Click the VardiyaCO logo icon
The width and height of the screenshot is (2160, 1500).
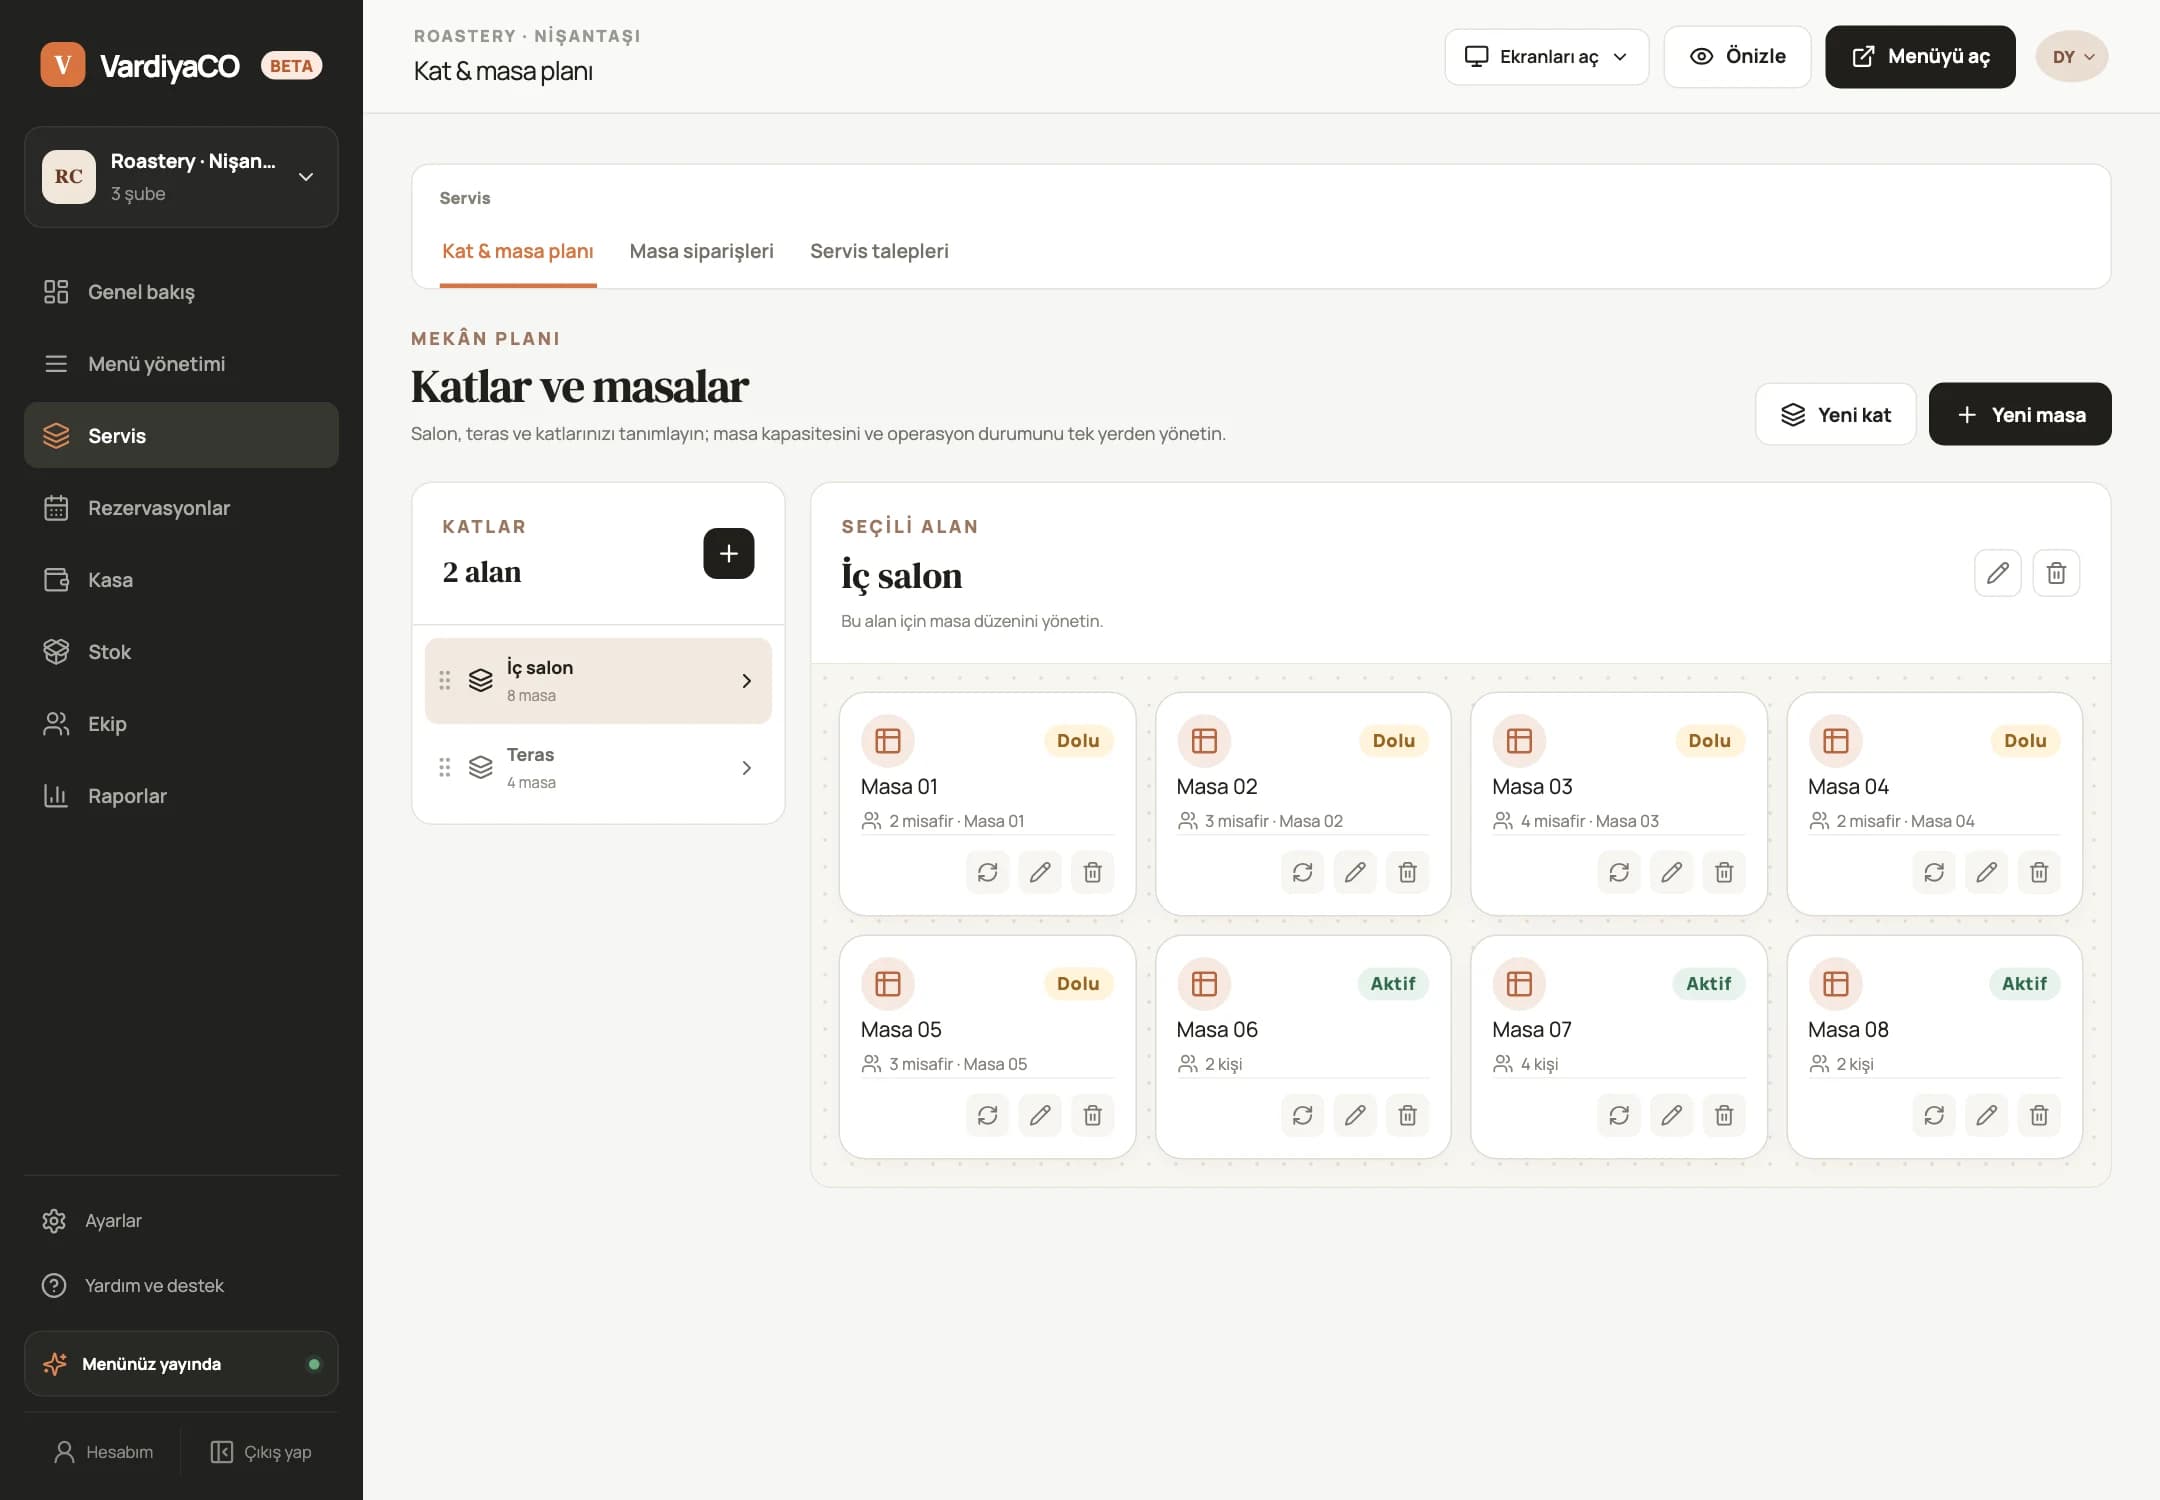click(x=63, y=65)
